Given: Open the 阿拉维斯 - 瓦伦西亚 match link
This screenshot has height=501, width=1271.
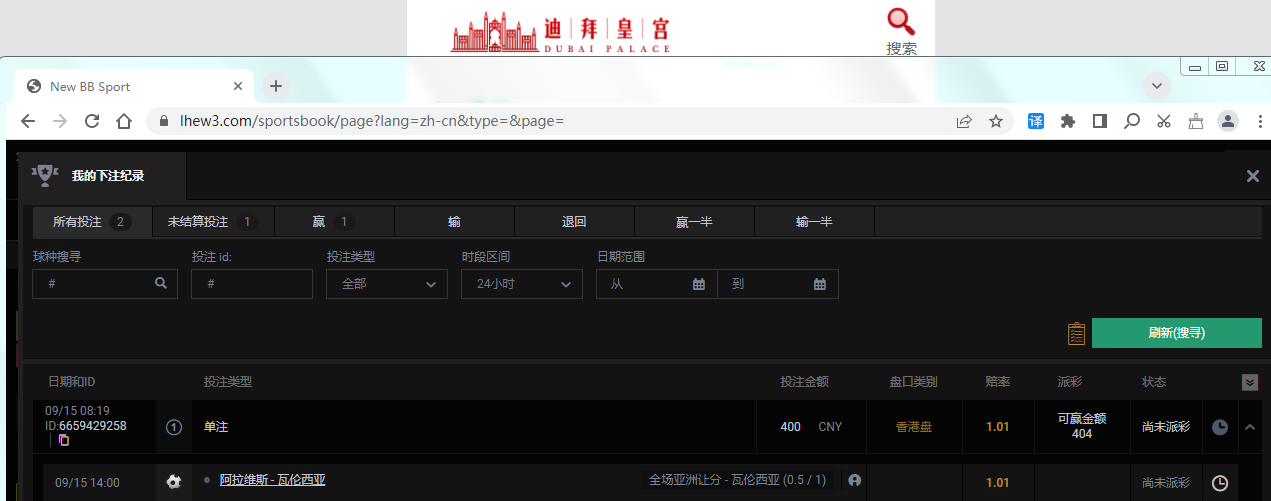Looking at the screenshot, I should click(x=272, y=480).
